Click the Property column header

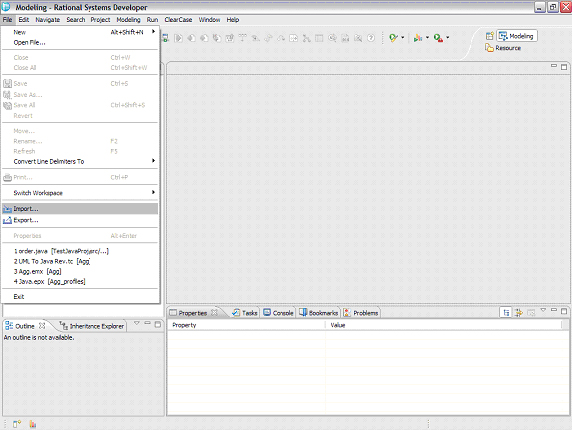[x=247, y=325]
